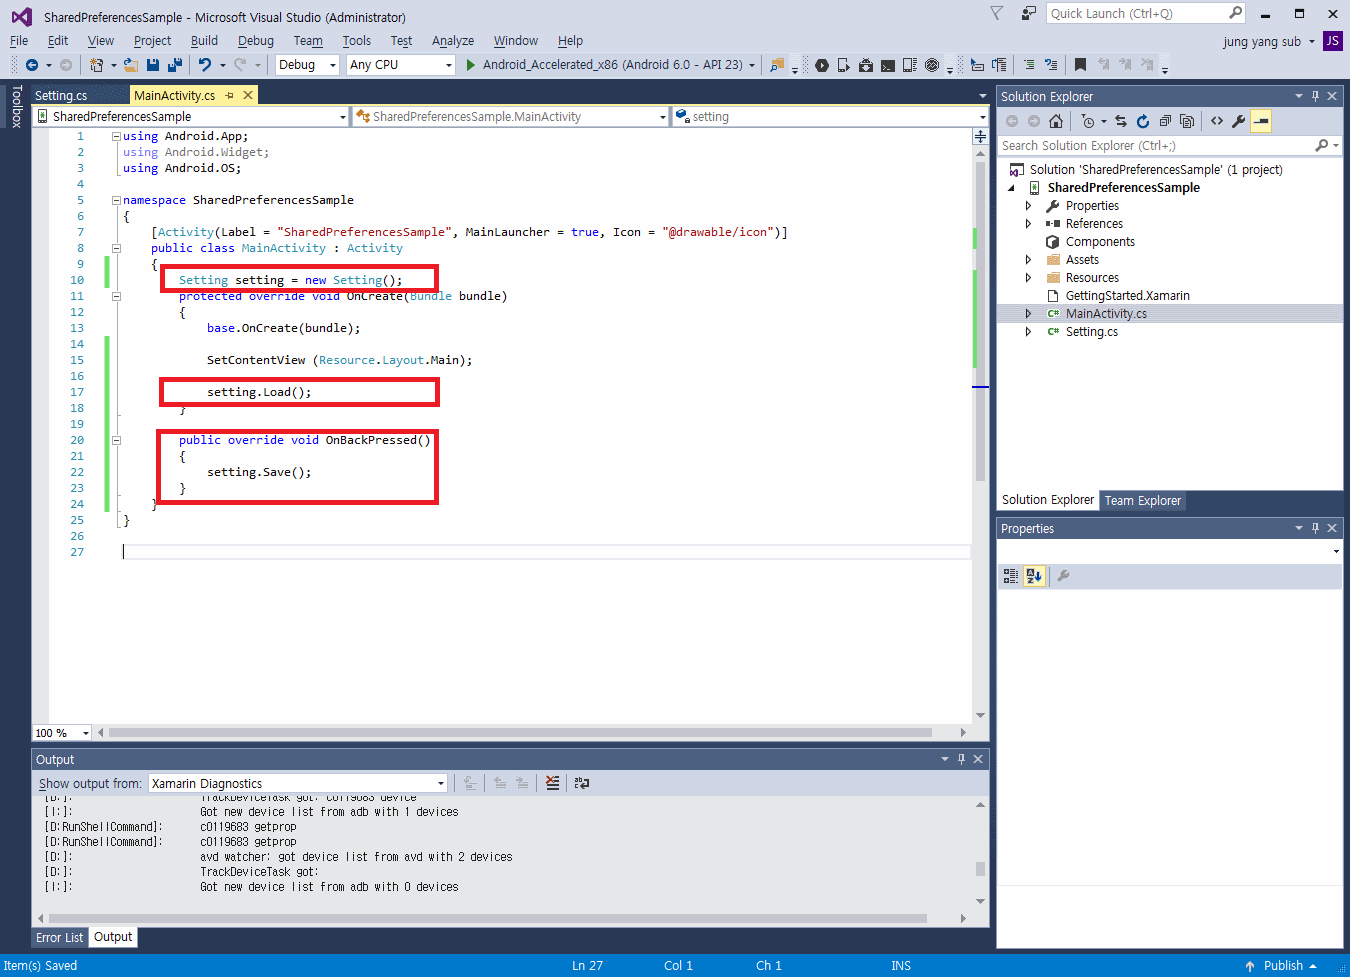Pin the MainActivity.cs tab
This screenshot has width=1350, height=977.
click(x=229, y=95)
